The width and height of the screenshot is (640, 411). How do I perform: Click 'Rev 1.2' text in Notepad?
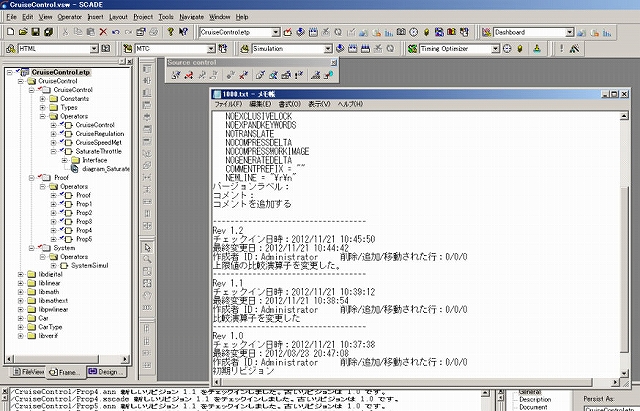pos(228,231)
